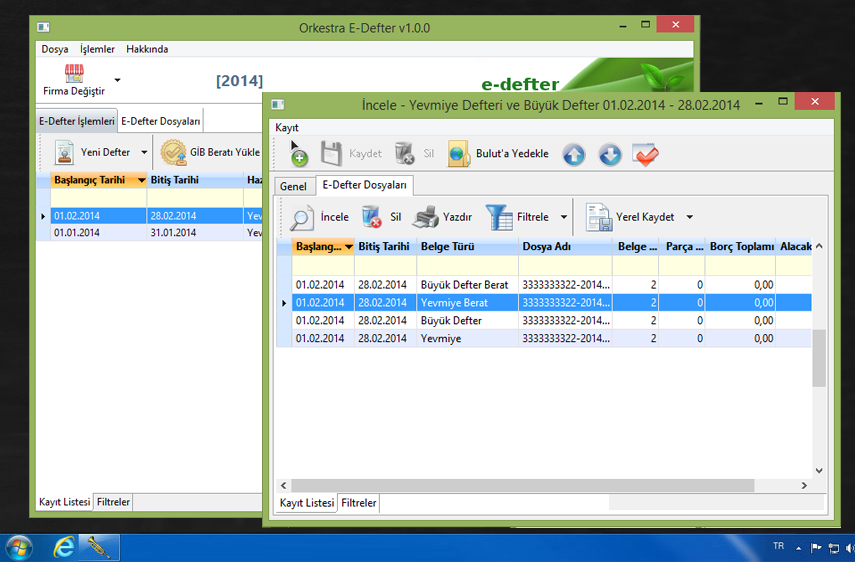Screen dimensions: 855x562
Task: Open the Yeni Defter dropdown arrow
Action: click(x=144, y=153)
